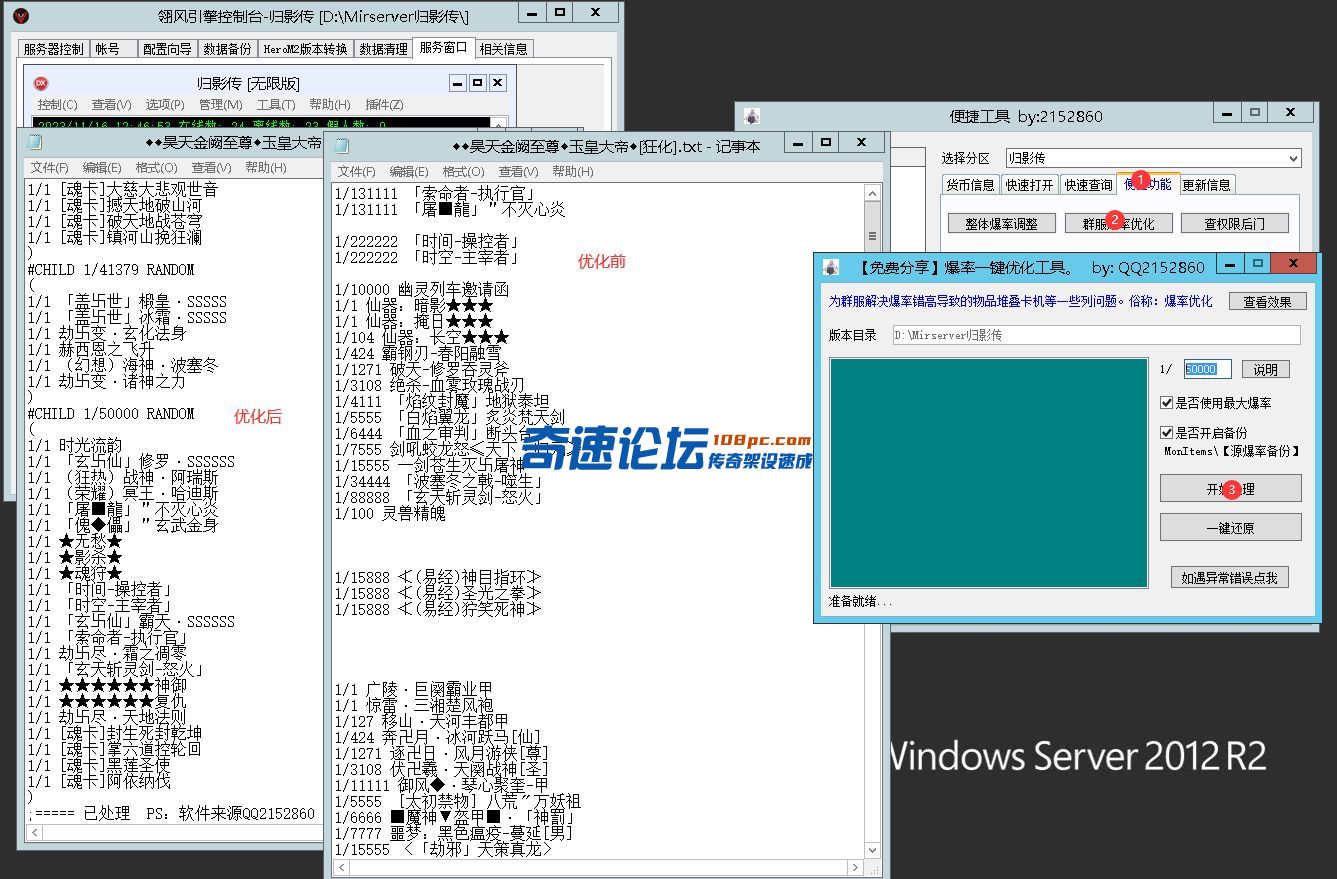1337x879 pixels.
Task: Open 帮助(H) menu in [狂化].txt Notepad
Action: pos(572,172)
